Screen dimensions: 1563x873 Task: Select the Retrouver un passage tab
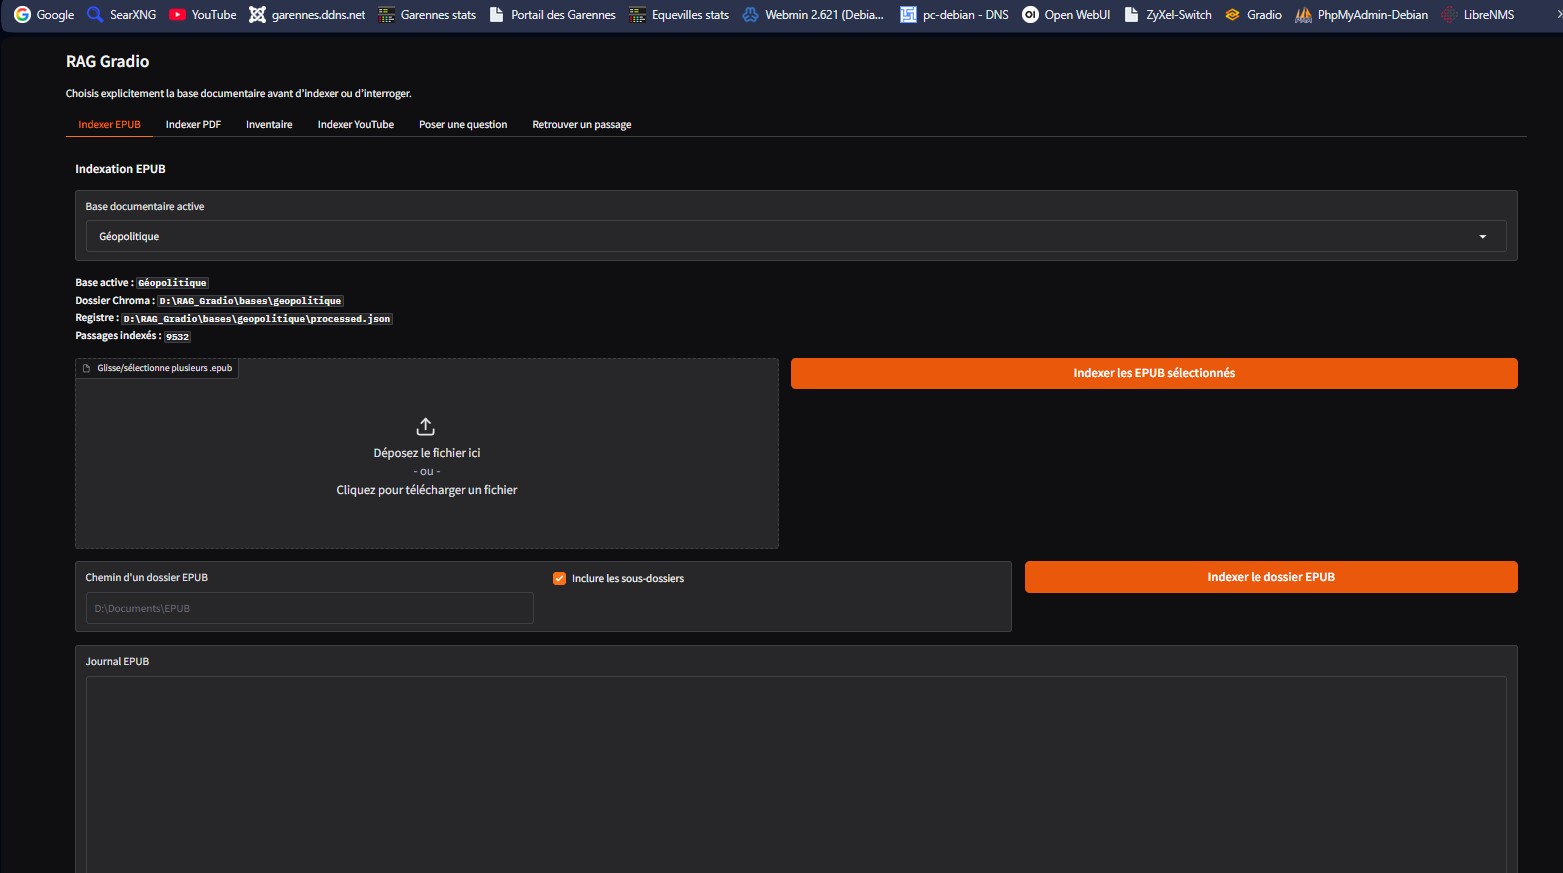click(x=582, y=125)
